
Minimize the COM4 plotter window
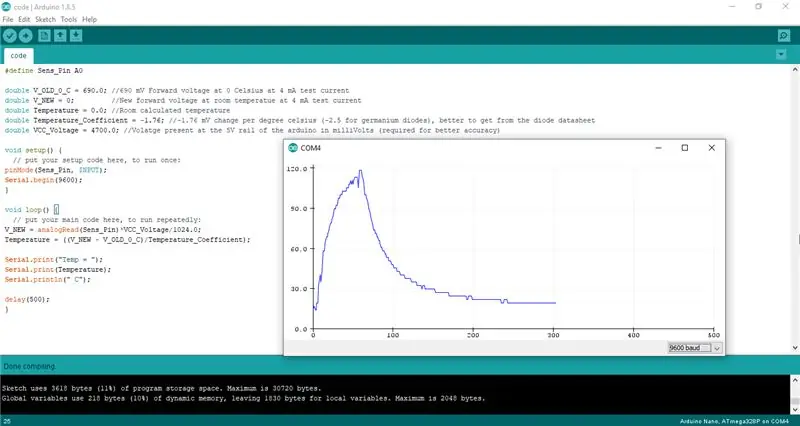(658, 148)
